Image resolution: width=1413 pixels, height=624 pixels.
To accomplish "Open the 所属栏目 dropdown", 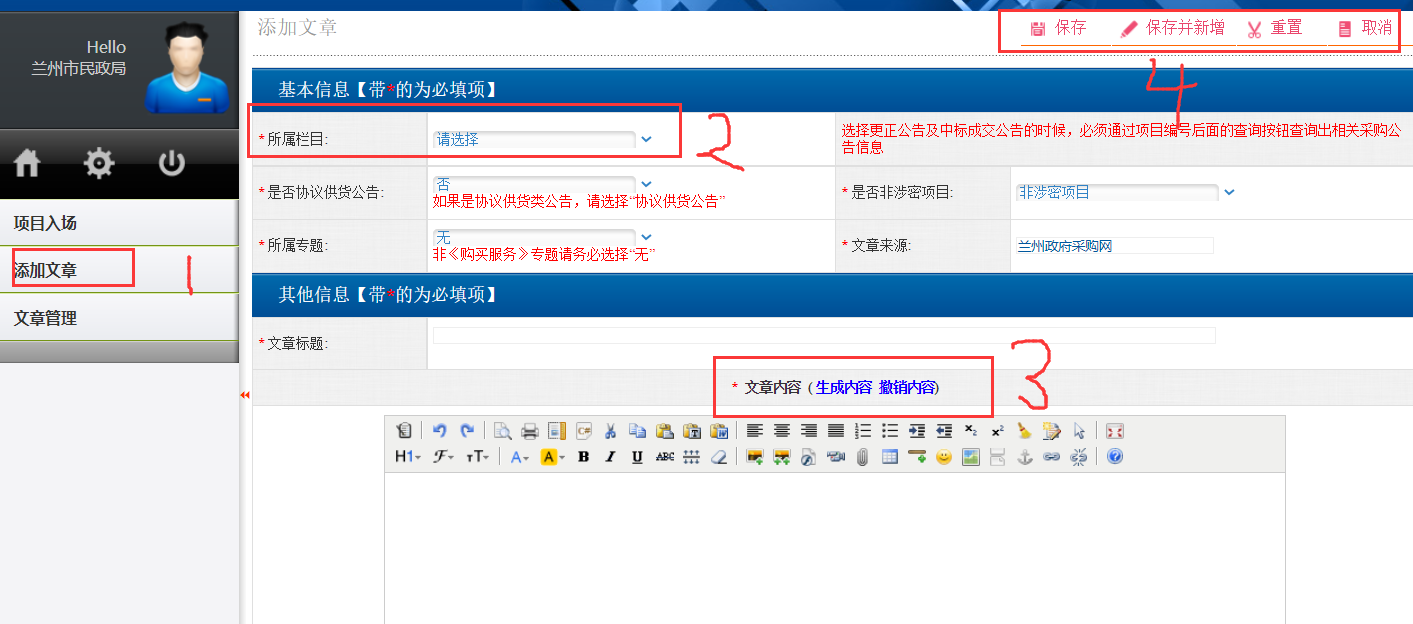I will (x=646, y=139).
